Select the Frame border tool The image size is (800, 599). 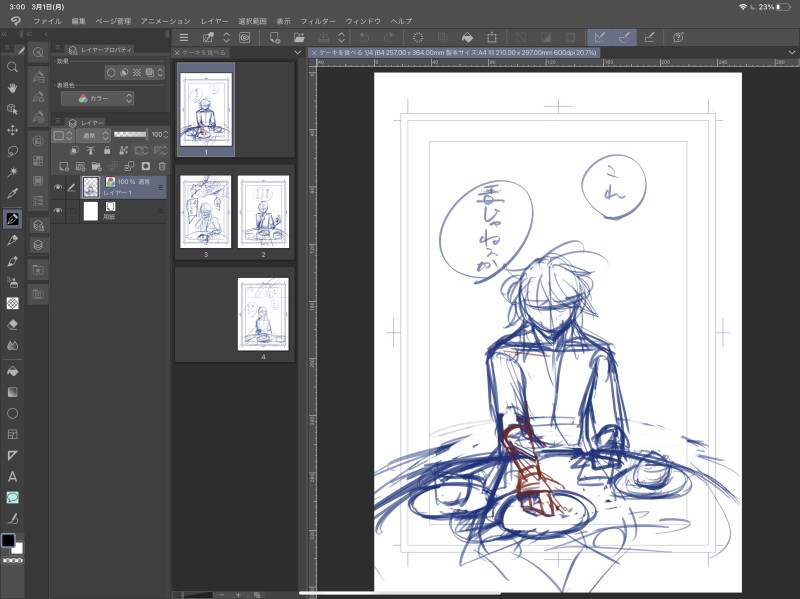pyautogui.click(x=12, y=434)
